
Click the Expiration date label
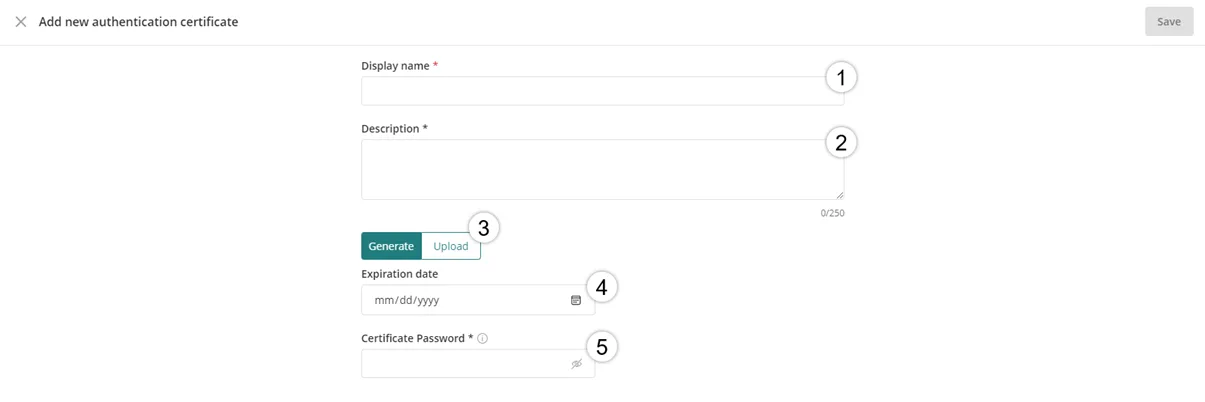399,274
